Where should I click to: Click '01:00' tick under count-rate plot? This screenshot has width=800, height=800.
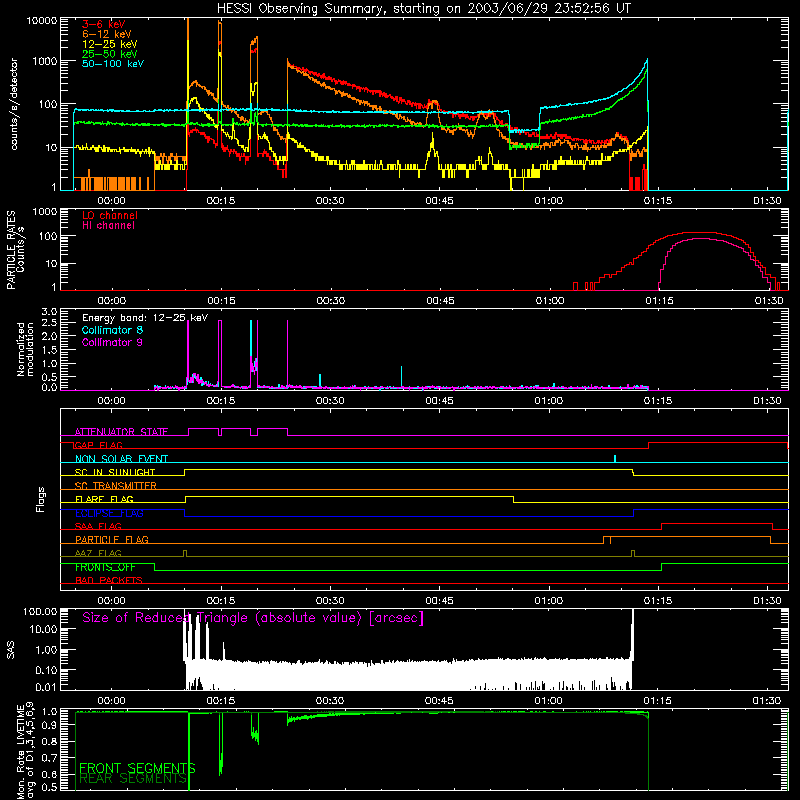click(548, 201)
